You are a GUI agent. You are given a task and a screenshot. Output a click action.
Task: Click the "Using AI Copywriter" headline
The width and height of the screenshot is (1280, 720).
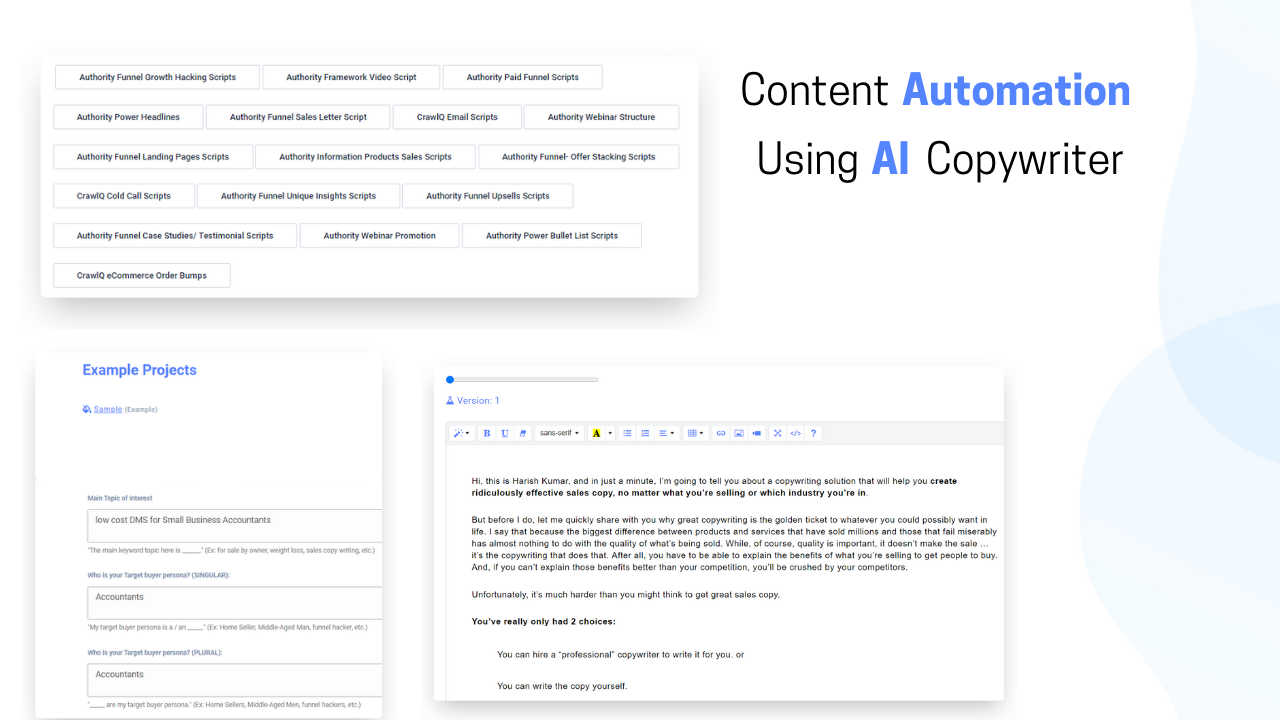940,159
